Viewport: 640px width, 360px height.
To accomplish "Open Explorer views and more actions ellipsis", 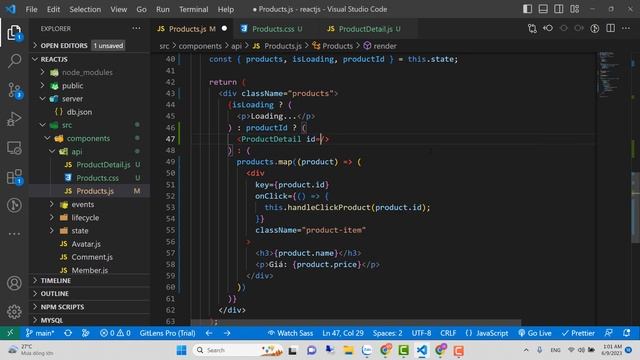I will point(136,28).
